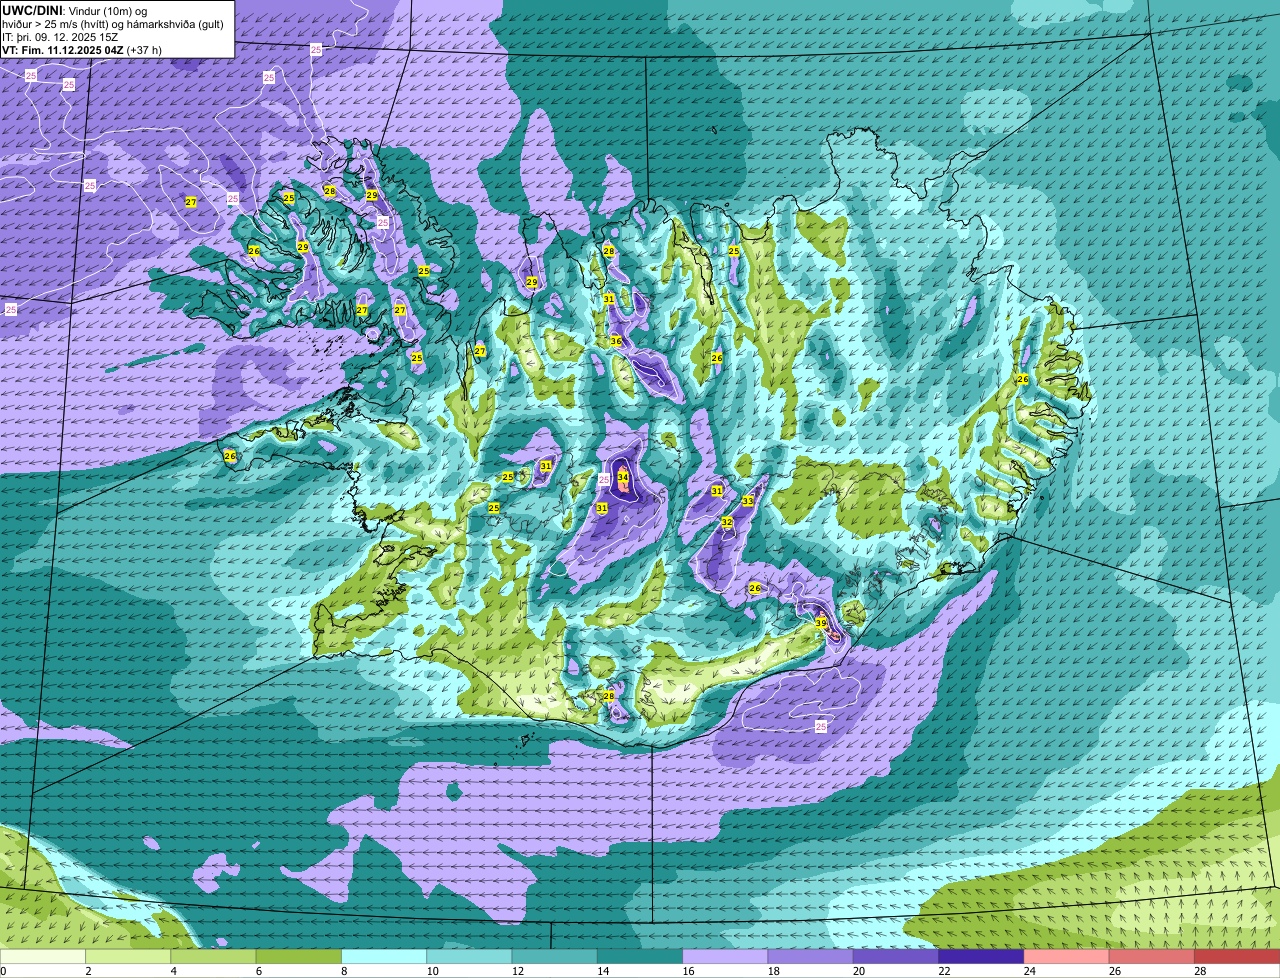
Task: Click the yellow gust label '32' on the map
Action: point(727,523)
